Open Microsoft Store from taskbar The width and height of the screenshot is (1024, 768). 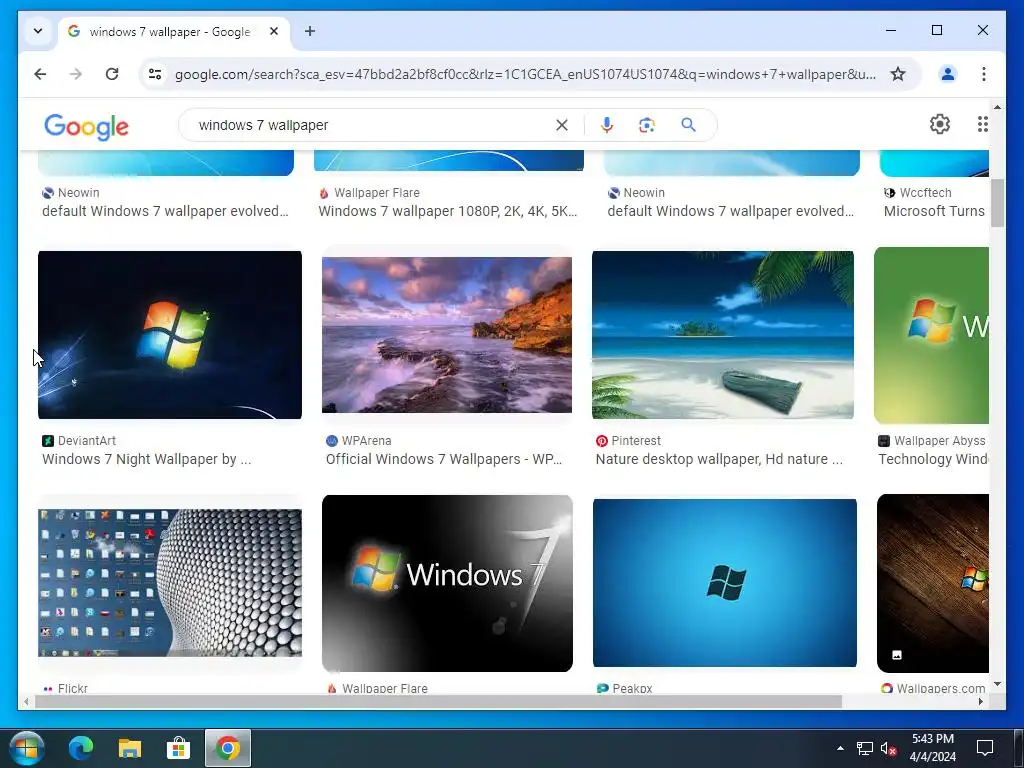(178, 748)
